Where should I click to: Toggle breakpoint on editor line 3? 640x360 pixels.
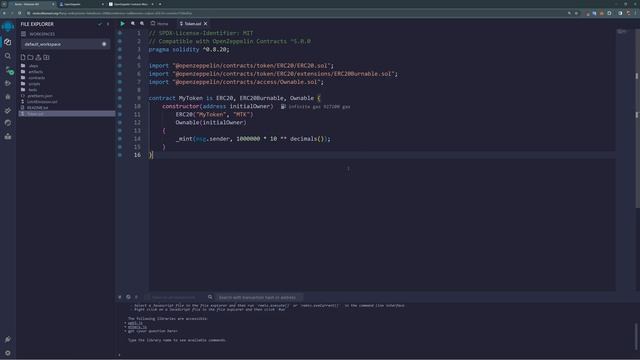120,49
